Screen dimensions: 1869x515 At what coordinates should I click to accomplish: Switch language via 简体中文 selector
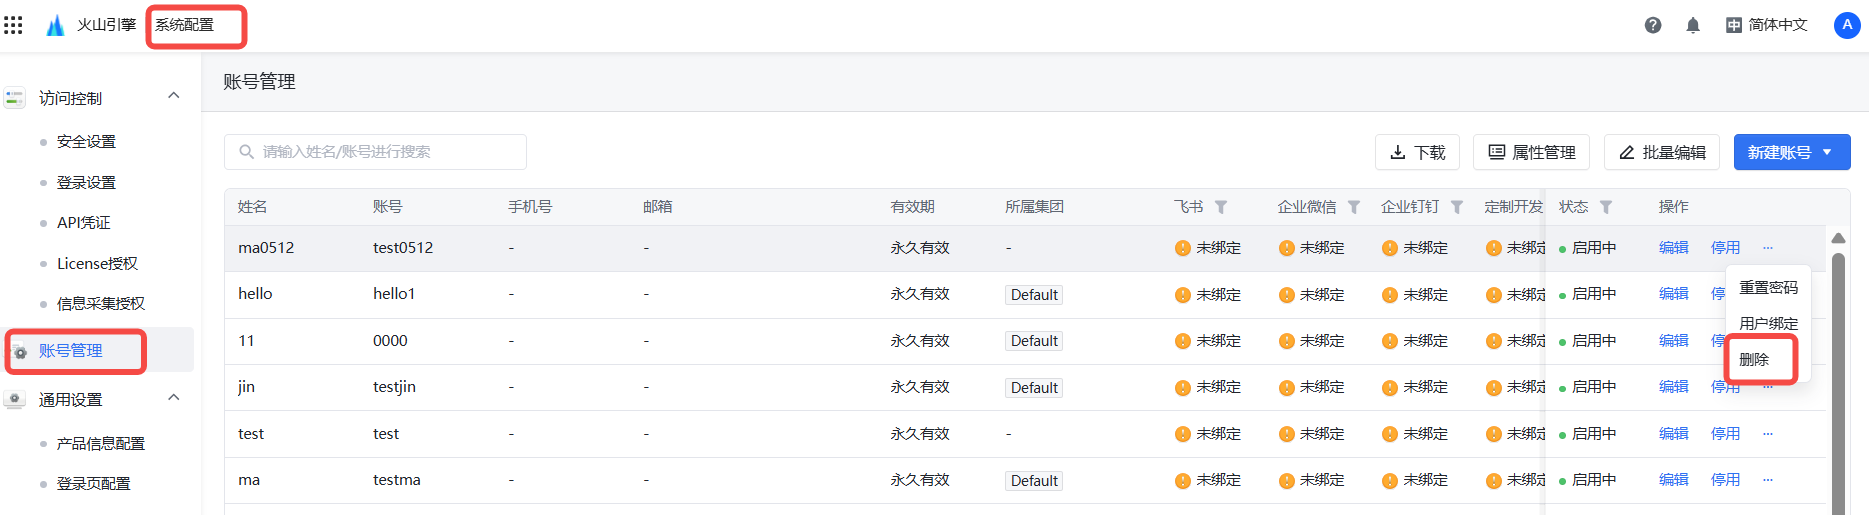pos(1767,25)
